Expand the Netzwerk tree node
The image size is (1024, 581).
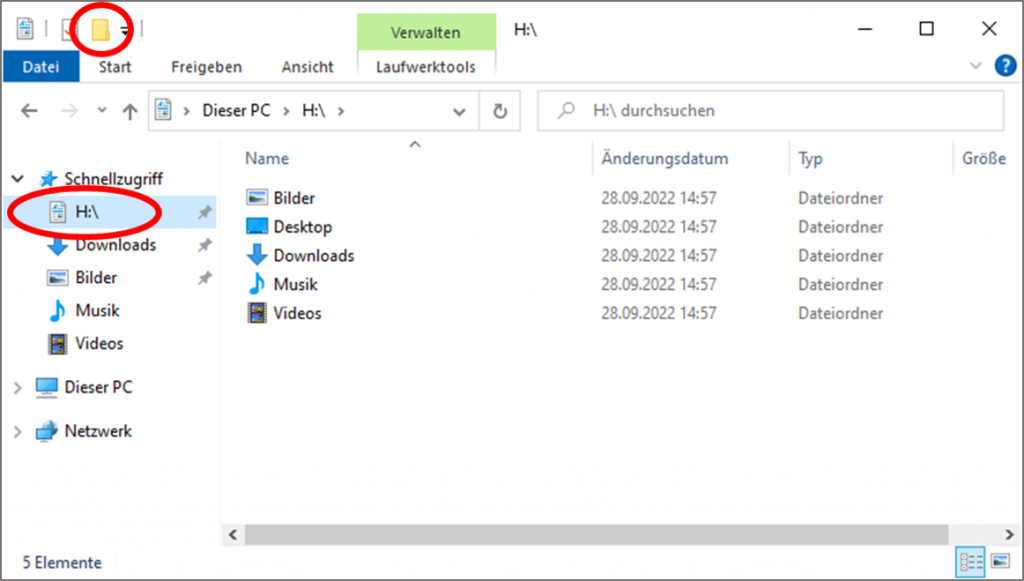click(18, 432)
